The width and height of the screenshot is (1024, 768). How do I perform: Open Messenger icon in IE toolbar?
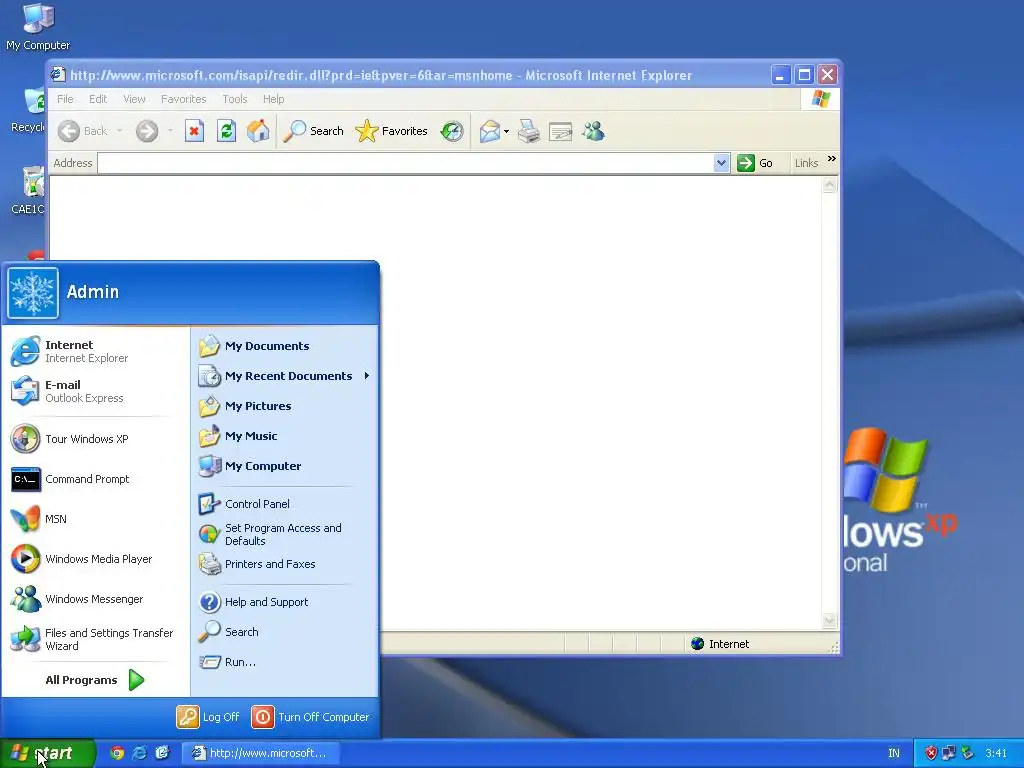[x=594, y=131]
